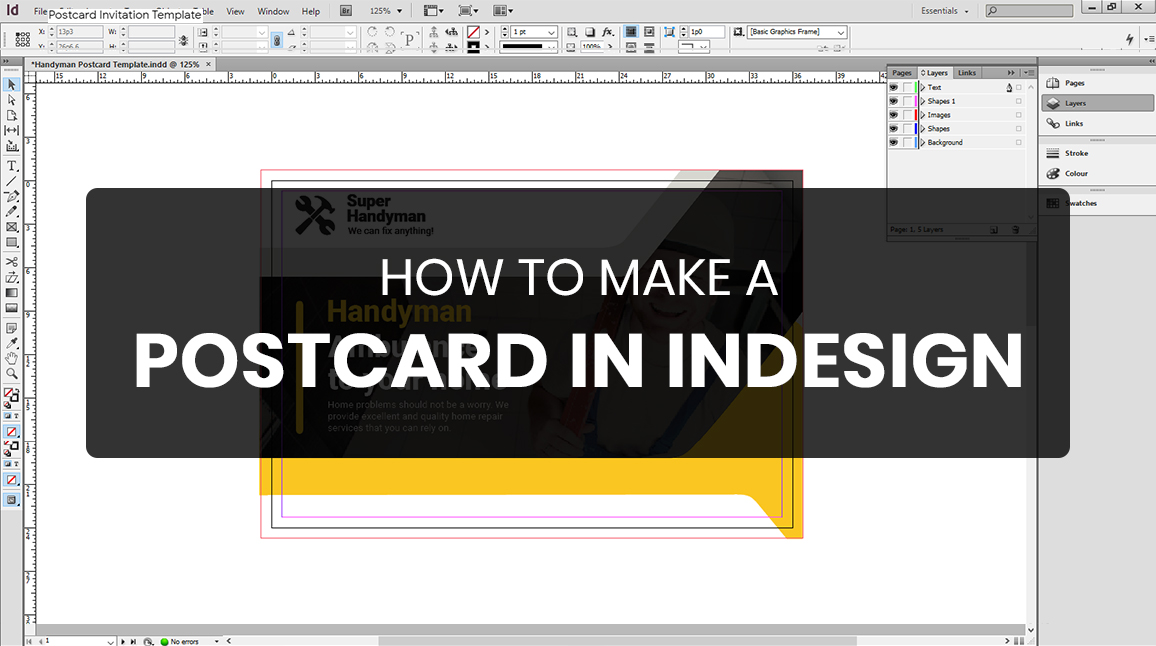Select the Selection tool in the toolbar
This screenshot has width=1156, height=646.
point(11,83)
